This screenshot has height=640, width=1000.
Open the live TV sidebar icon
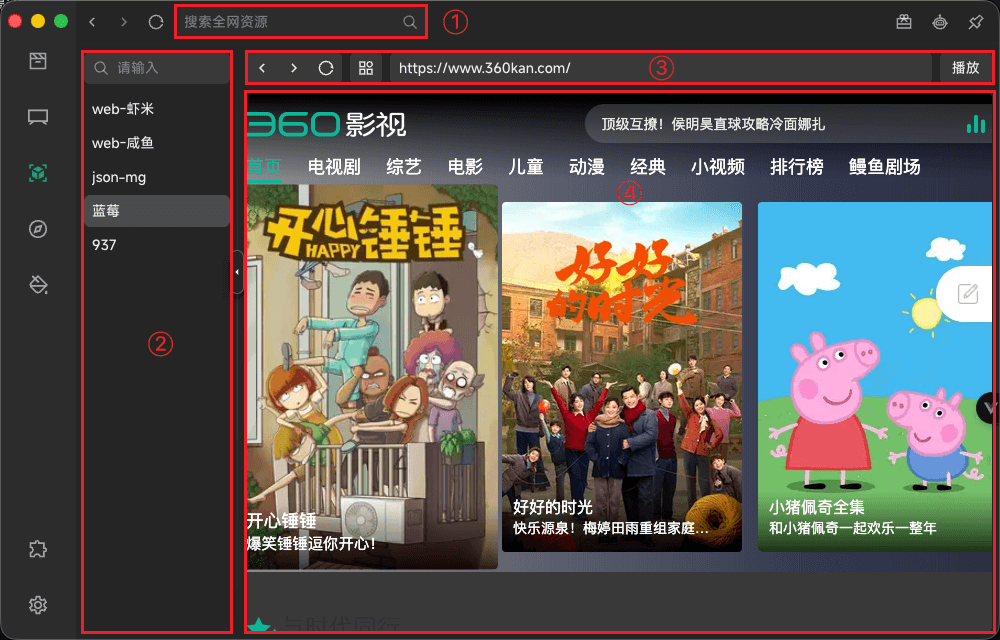(x=38, y=117)
